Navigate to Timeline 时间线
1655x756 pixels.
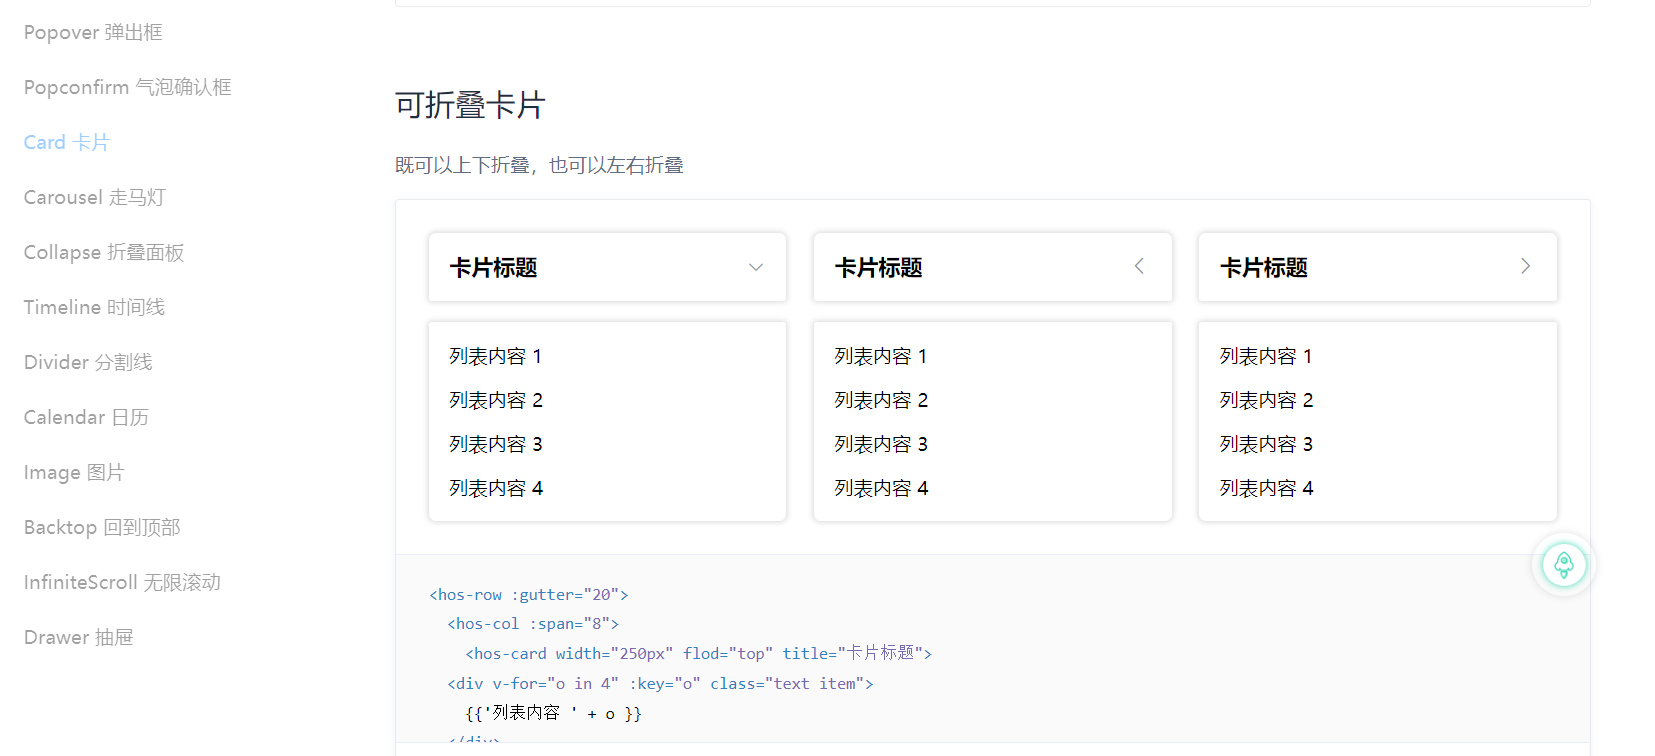coord(95,308)
